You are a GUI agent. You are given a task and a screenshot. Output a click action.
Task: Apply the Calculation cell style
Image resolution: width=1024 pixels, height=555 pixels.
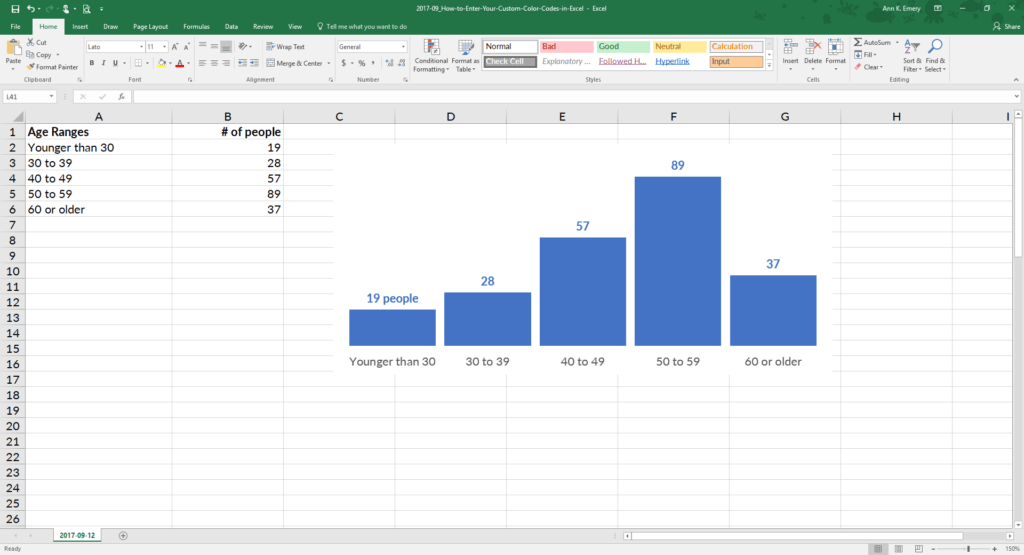(736, 46)
